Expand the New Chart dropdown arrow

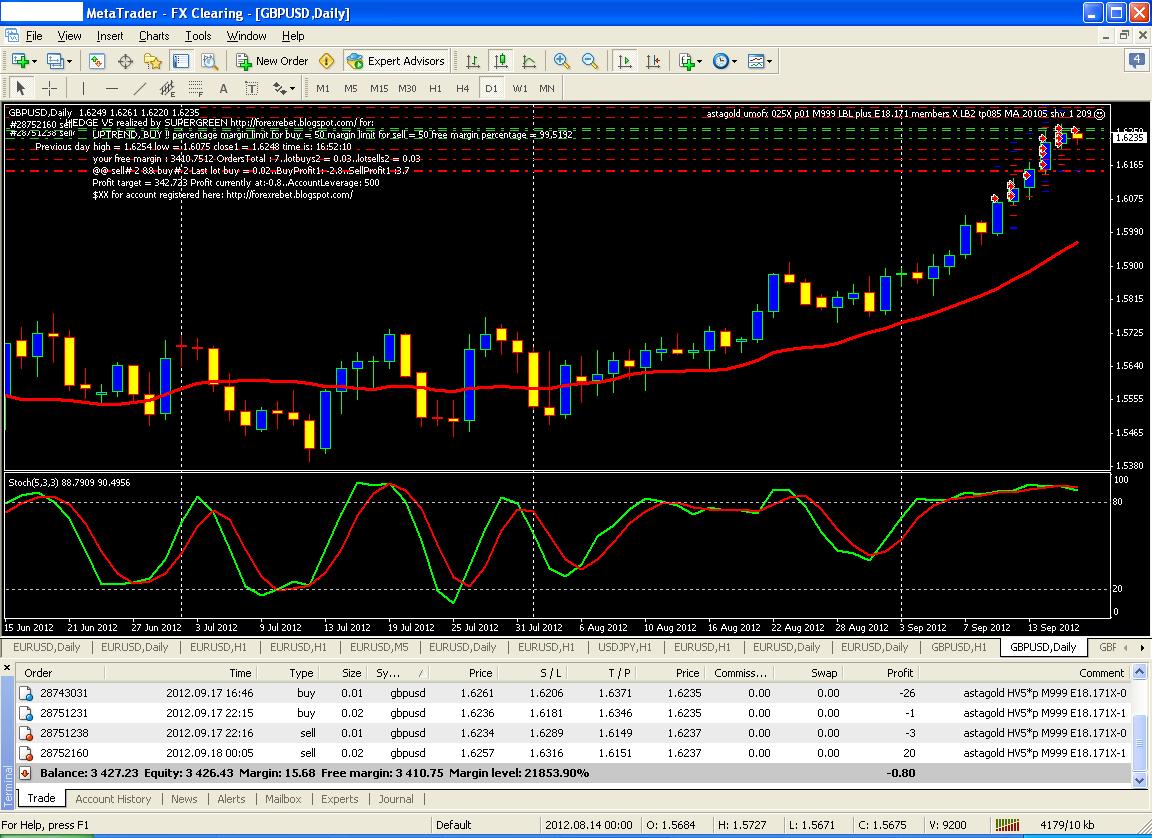[x=34, y=62]
